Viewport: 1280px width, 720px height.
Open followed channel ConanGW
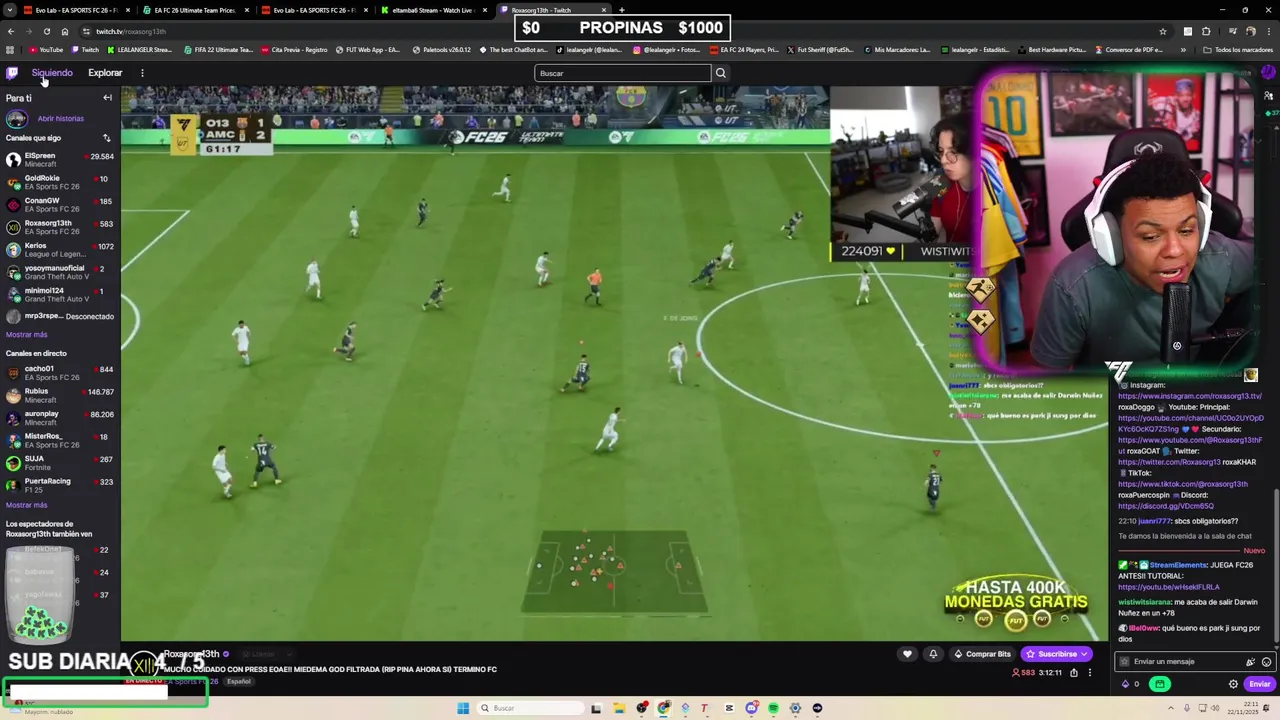(60, 205)
